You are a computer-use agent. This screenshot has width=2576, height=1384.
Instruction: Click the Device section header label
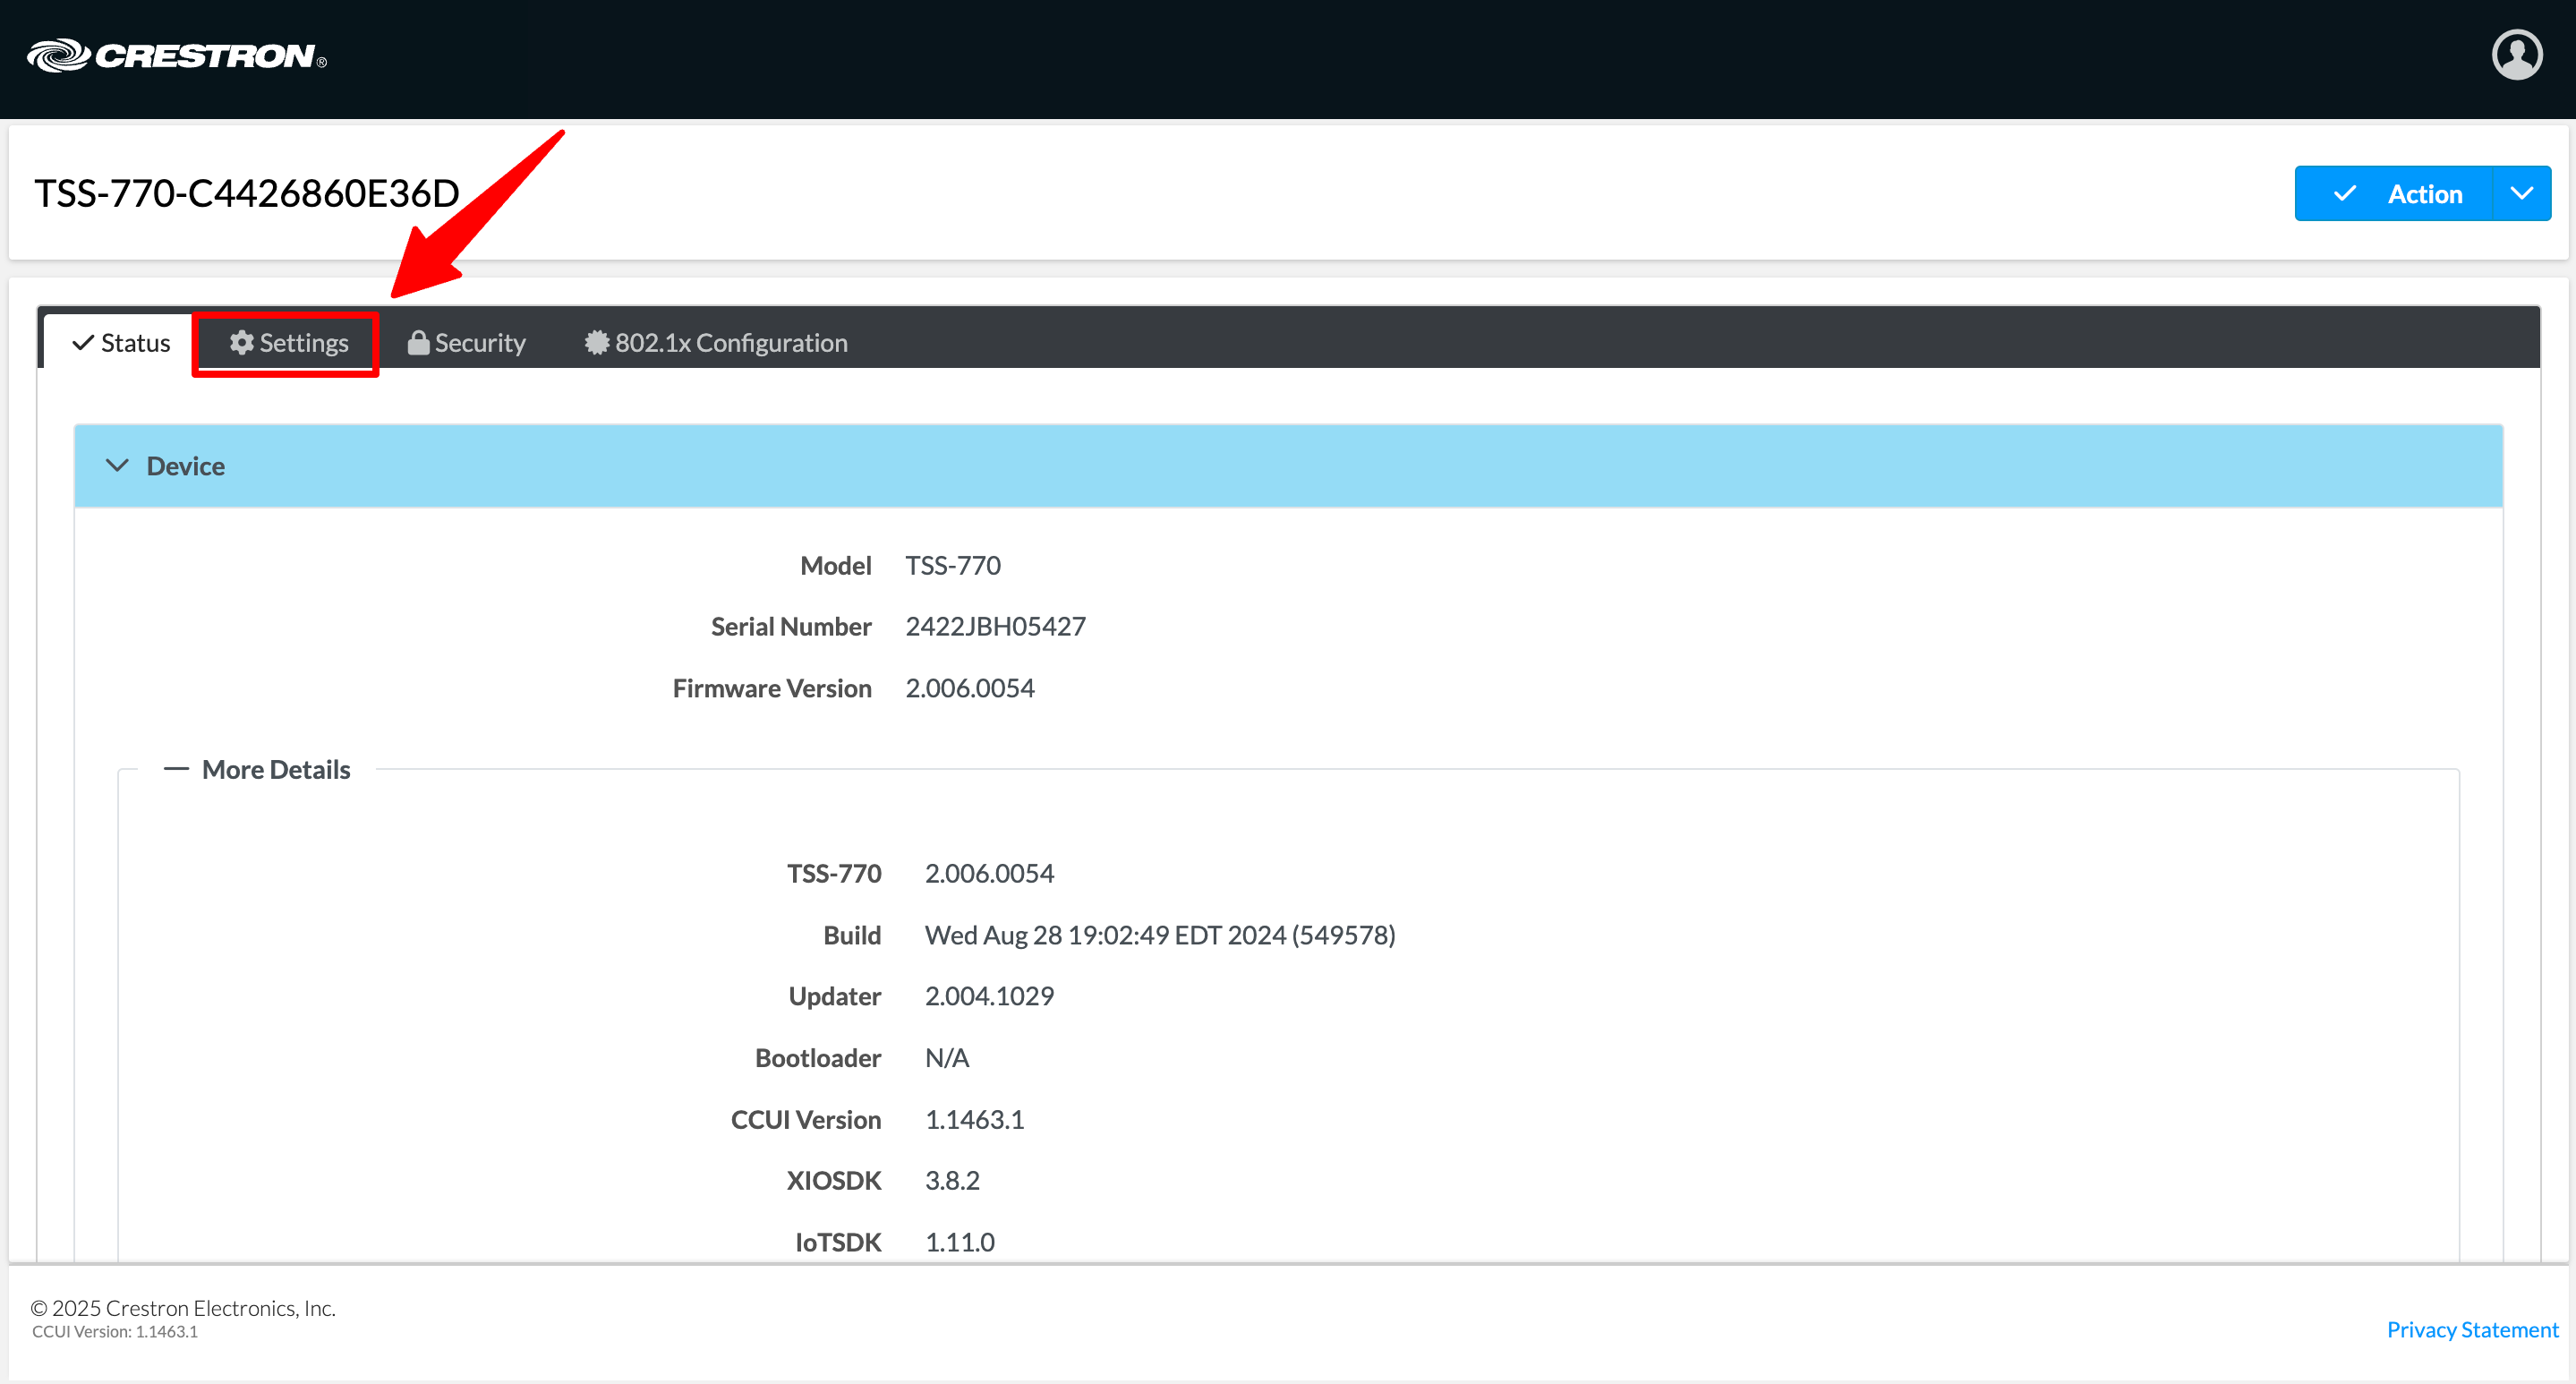coord(186,466)
